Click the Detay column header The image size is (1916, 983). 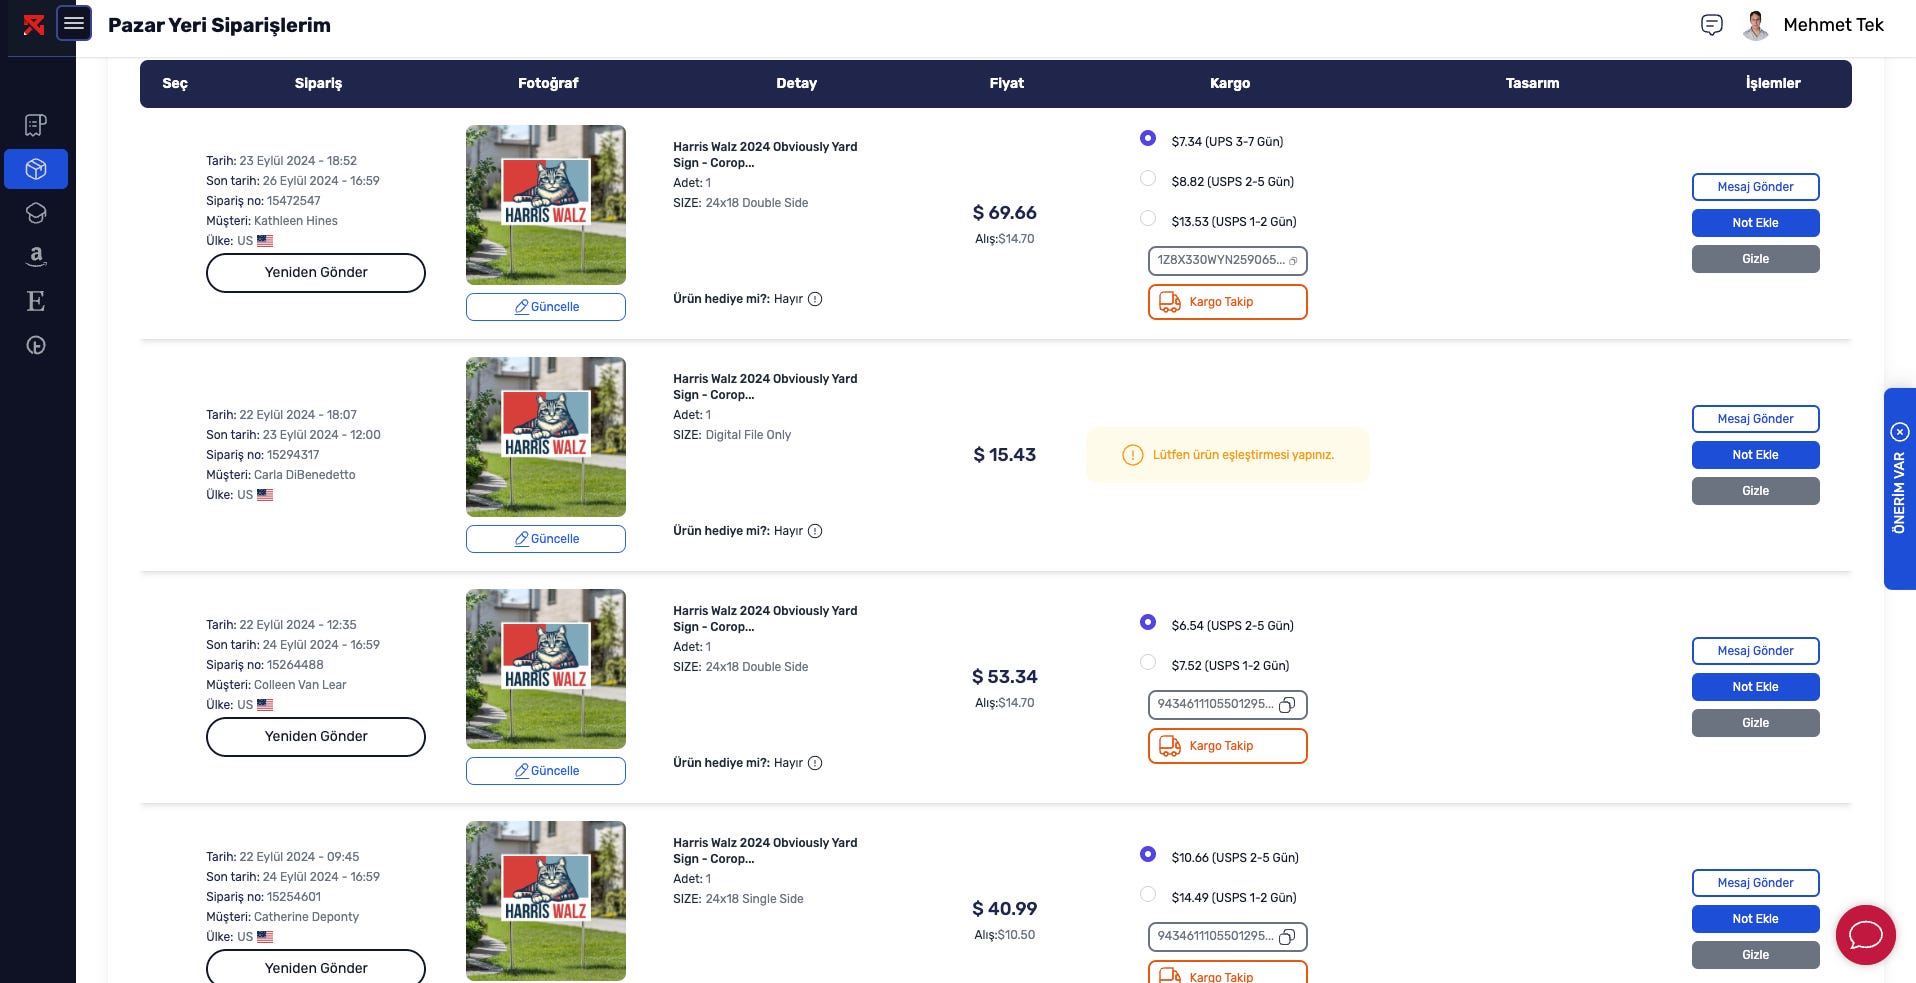click(796, 83)
